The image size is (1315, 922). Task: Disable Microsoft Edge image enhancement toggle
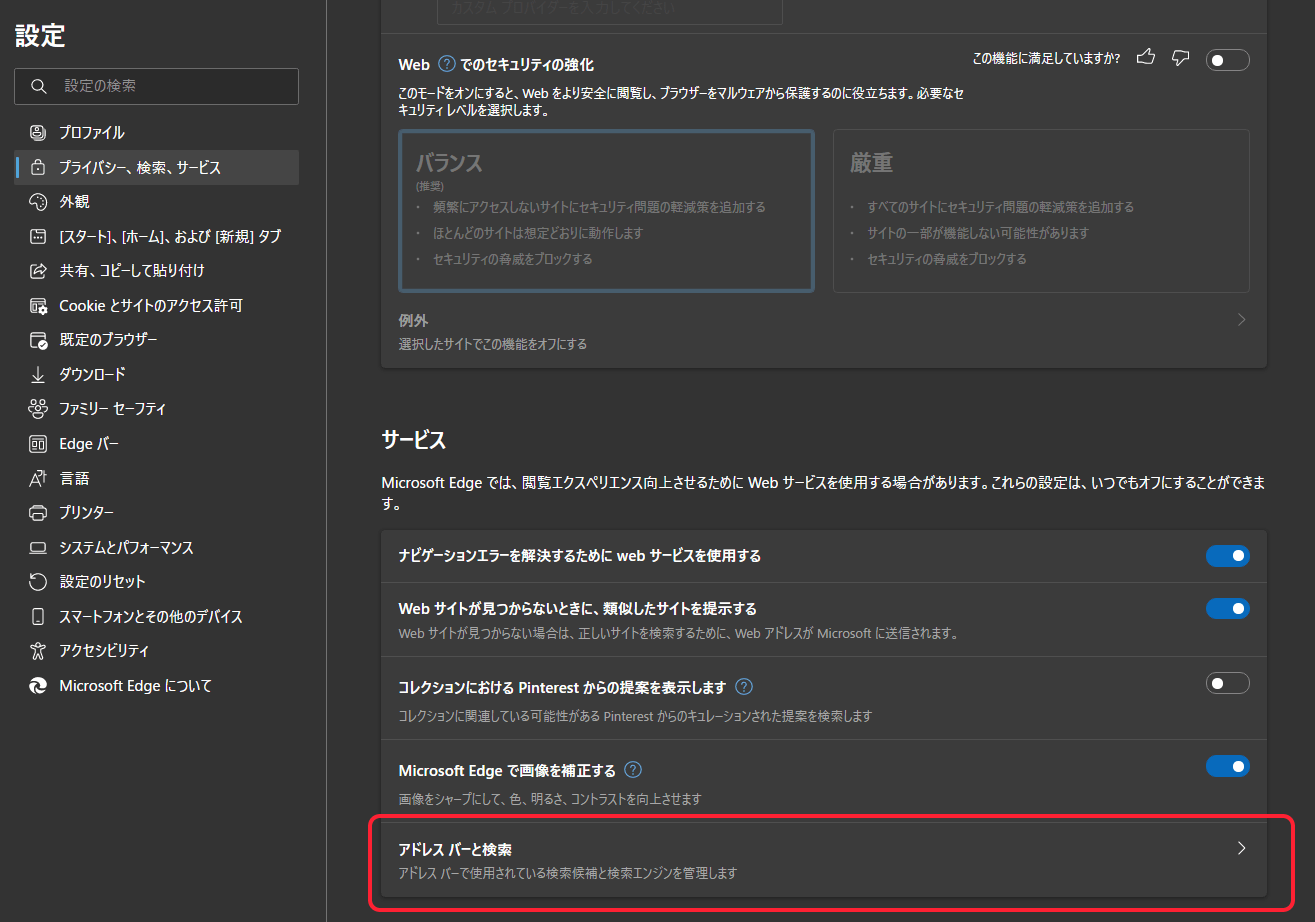pos(1227,767)
